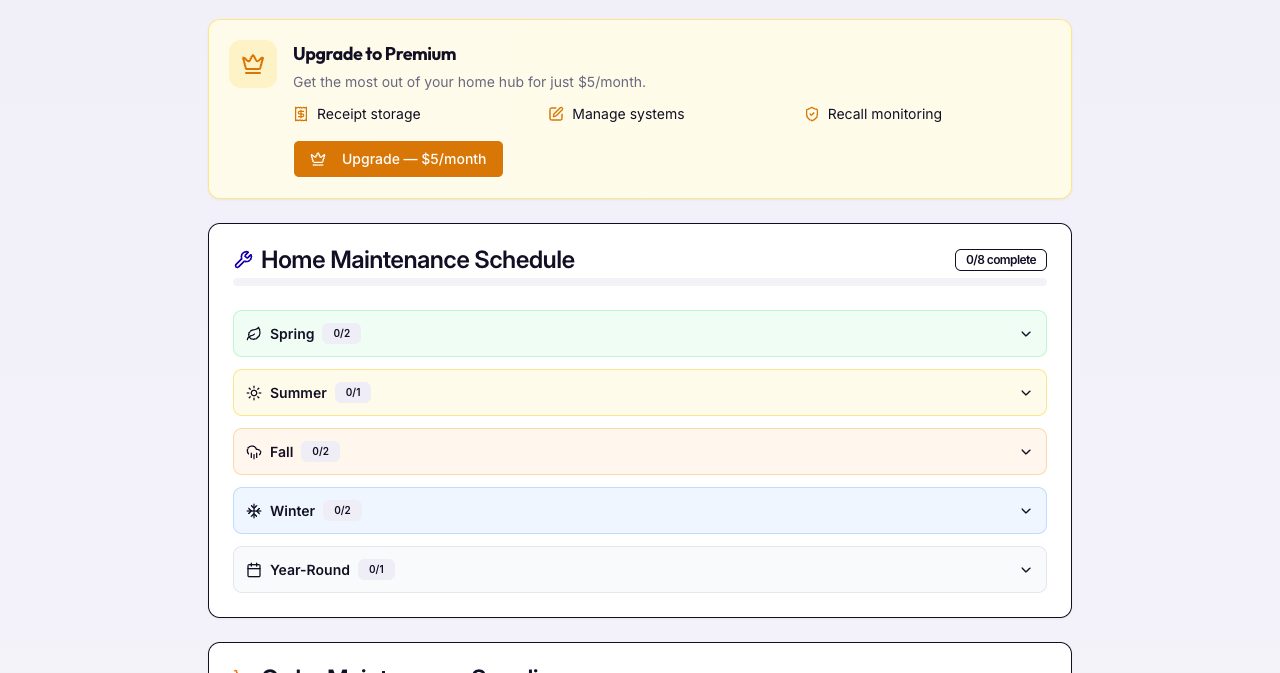The image size is (1280, 673).
Task: Click the Summer label text
Action: point(298,393)
